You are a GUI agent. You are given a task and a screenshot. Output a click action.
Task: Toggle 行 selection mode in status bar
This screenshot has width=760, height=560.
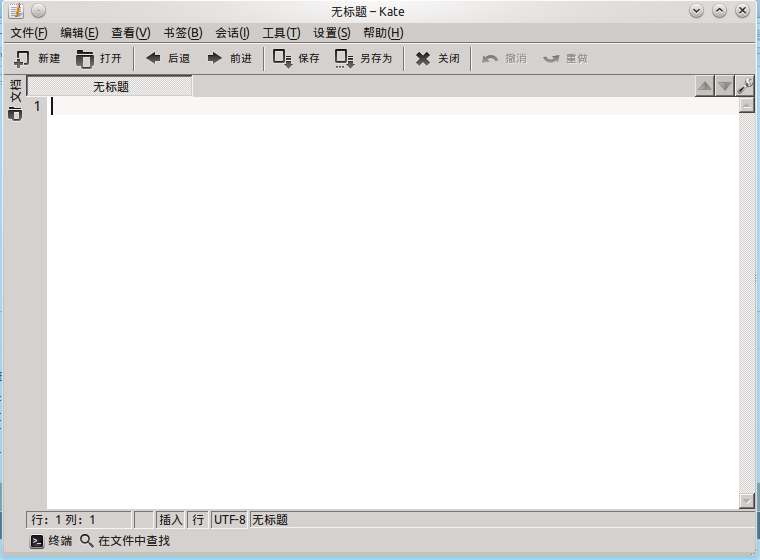click(x=198, y=520)
